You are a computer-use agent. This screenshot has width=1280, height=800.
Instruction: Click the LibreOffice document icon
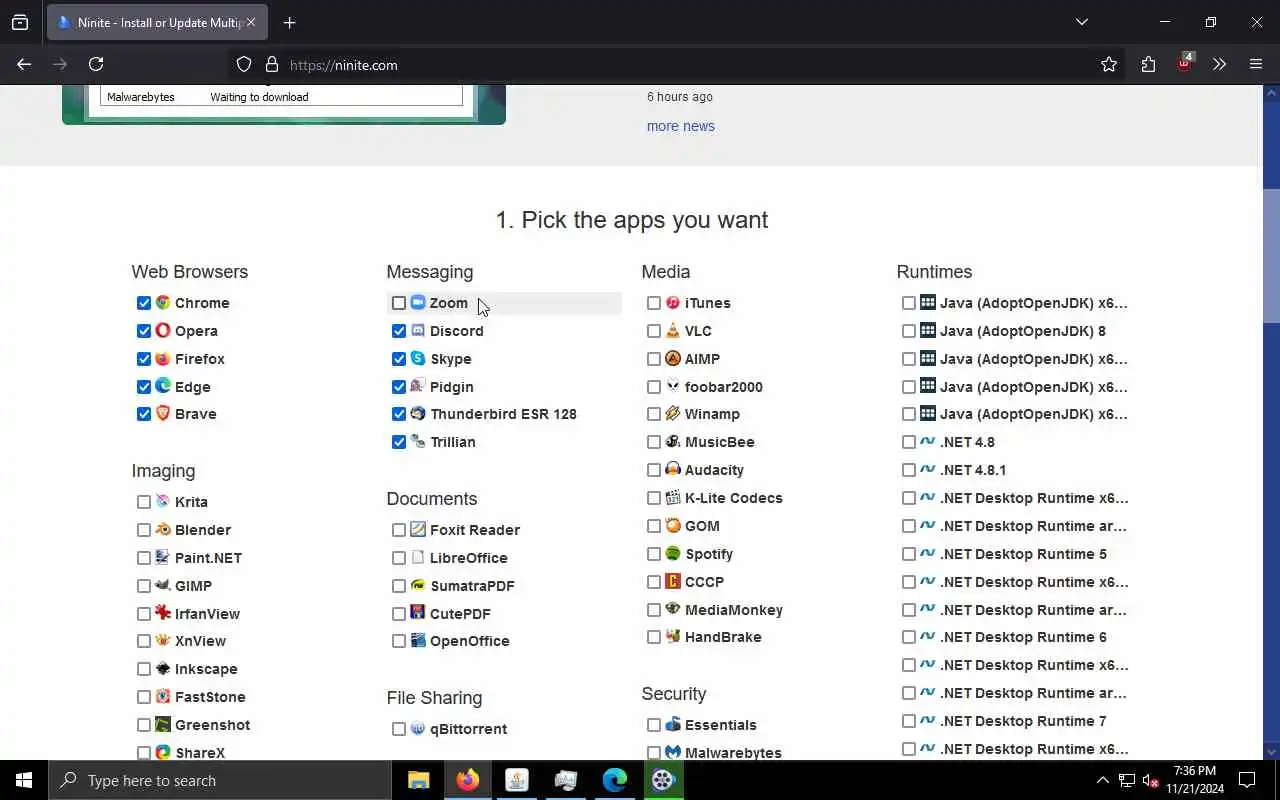point(418,557)
